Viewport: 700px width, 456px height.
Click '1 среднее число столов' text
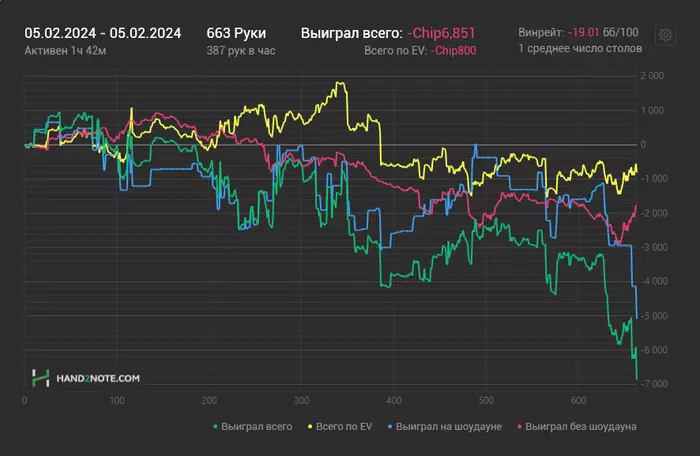coord(580,48)
